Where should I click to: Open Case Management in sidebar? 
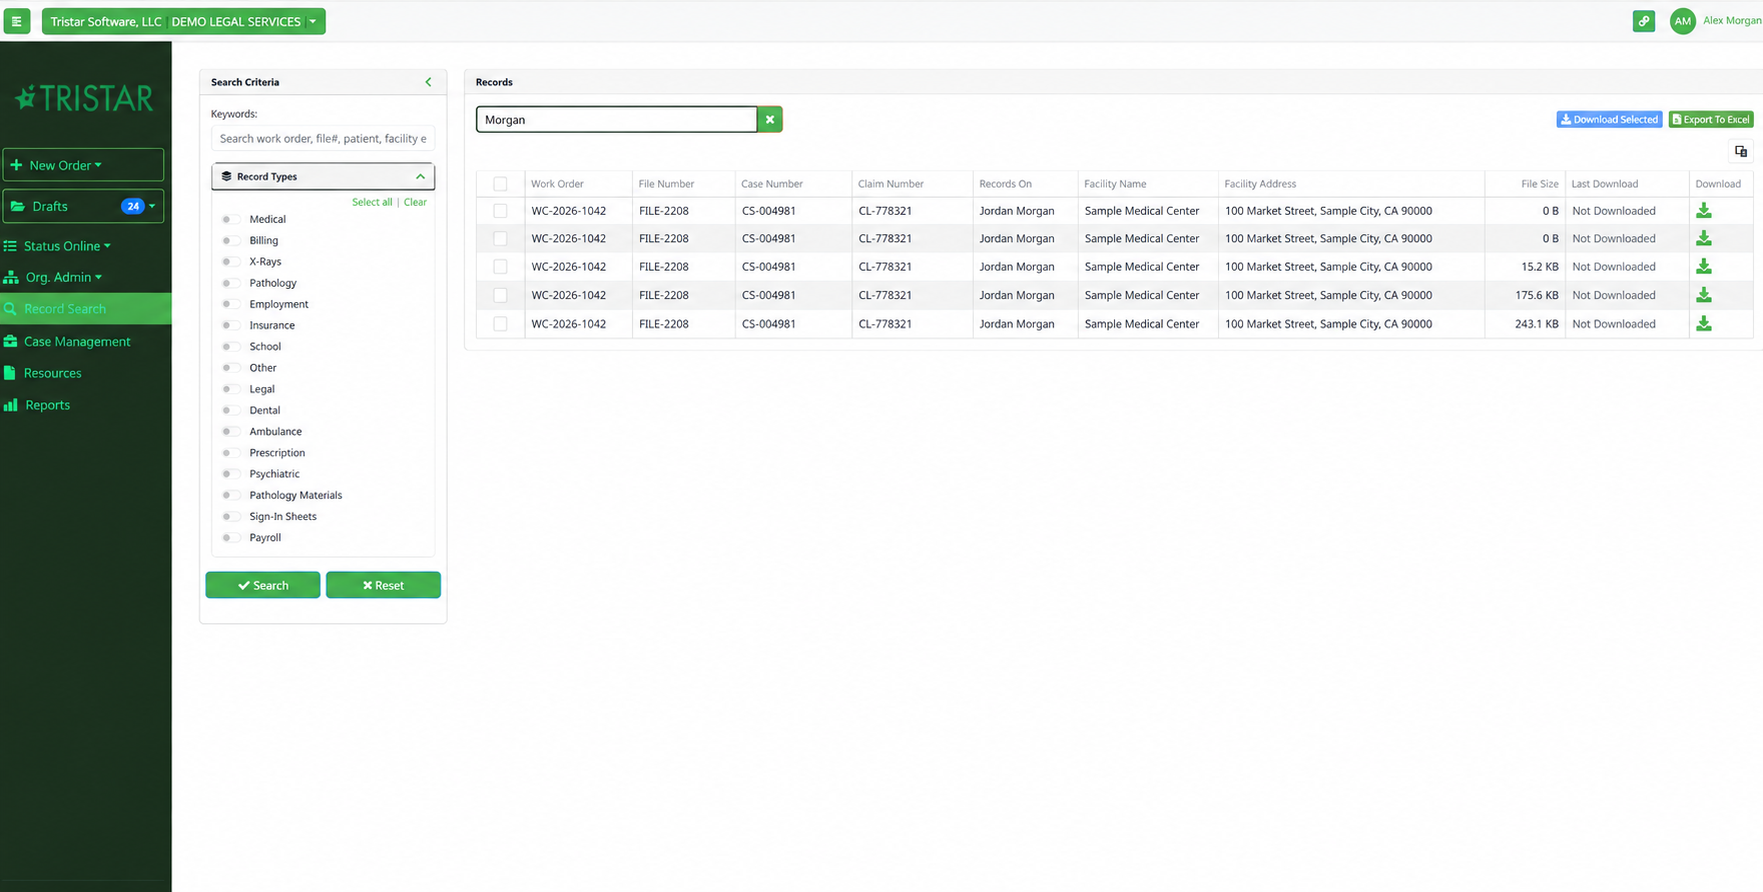tap(77, 341)
